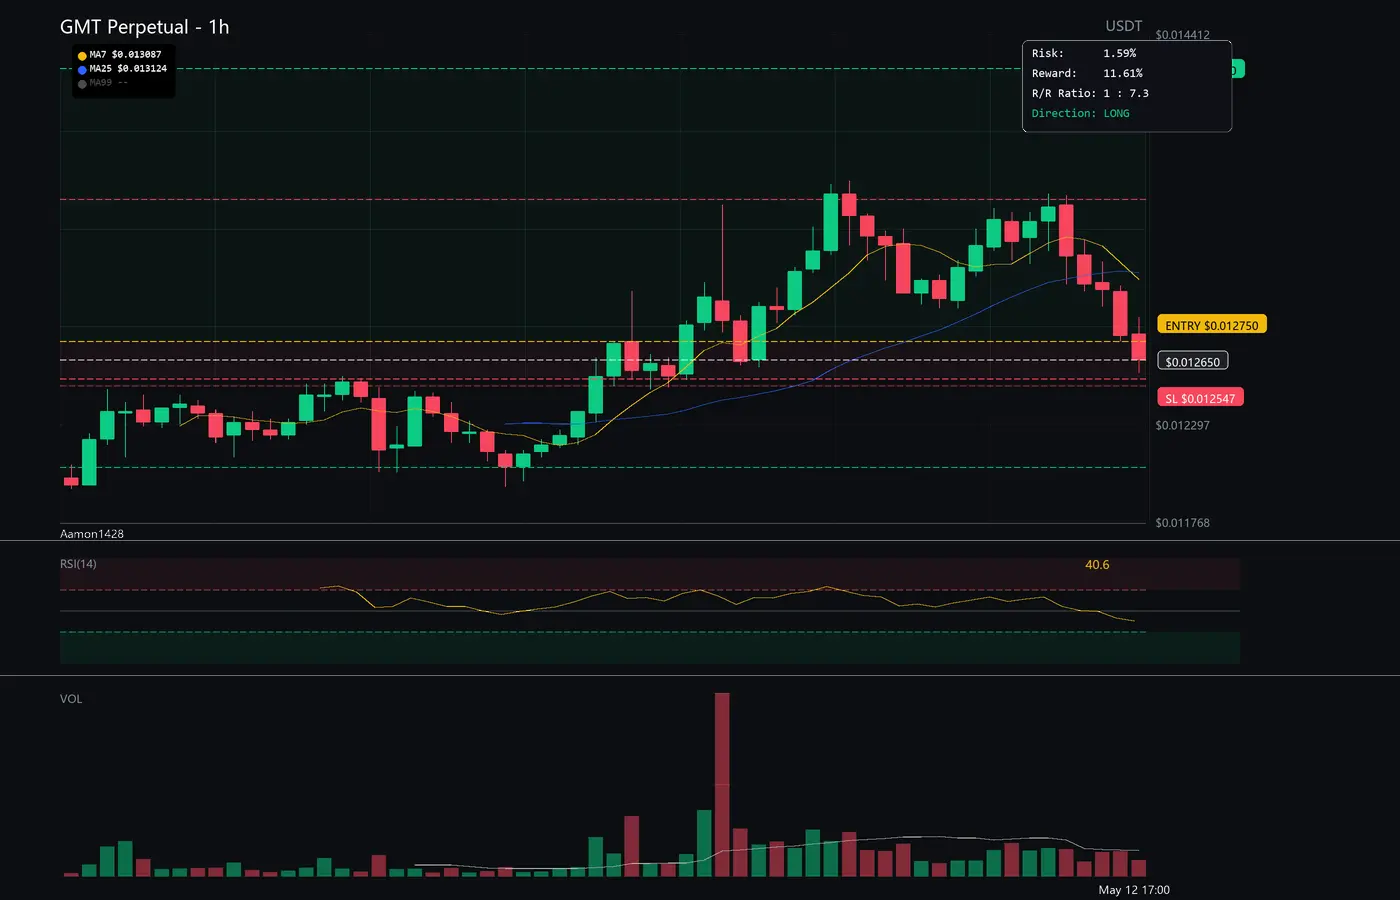Select the R/R Ratio 1 : 7.3 line

1090,93
